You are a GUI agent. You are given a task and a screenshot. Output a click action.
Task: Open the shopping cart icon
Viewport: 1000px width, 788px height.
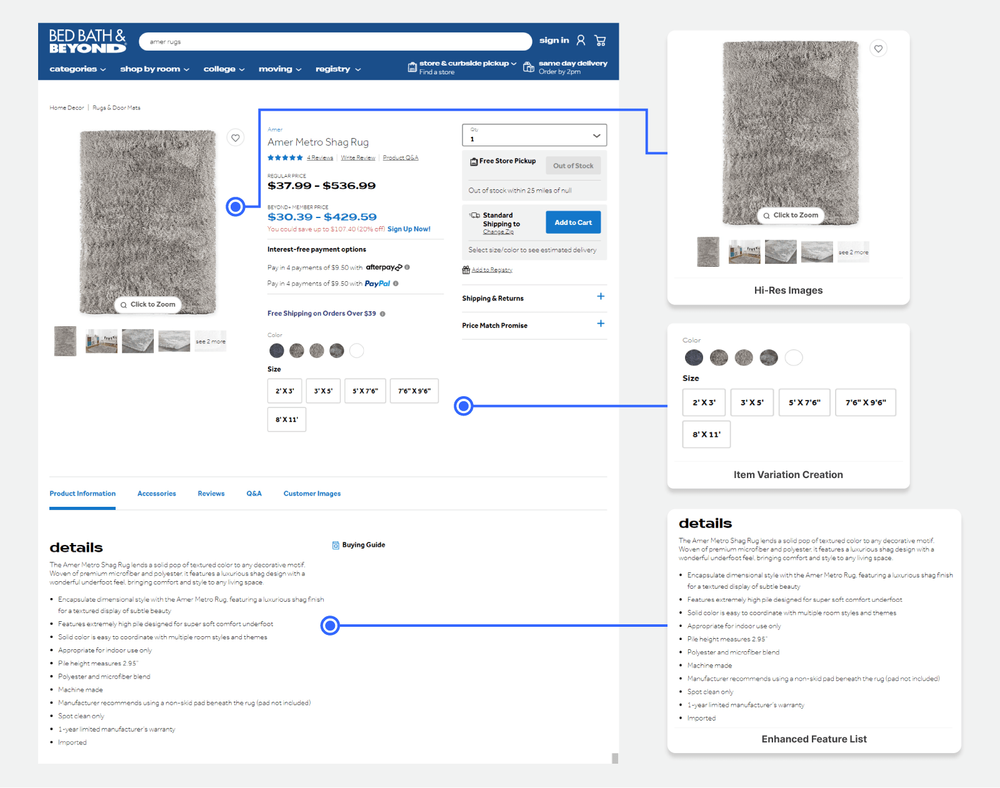(x=600, y=40)
